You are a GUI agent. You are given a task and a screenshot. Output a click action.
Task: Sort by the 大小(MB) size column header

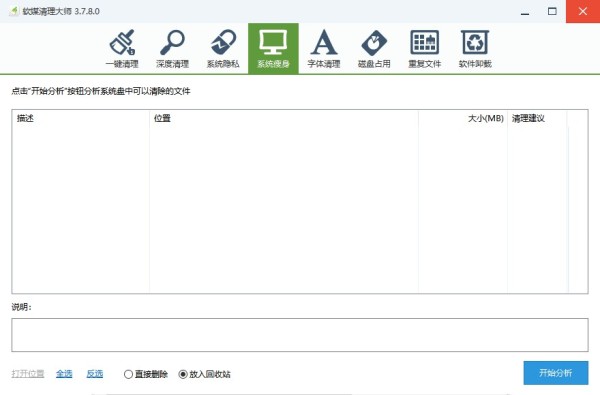click(x=463, y=118)
